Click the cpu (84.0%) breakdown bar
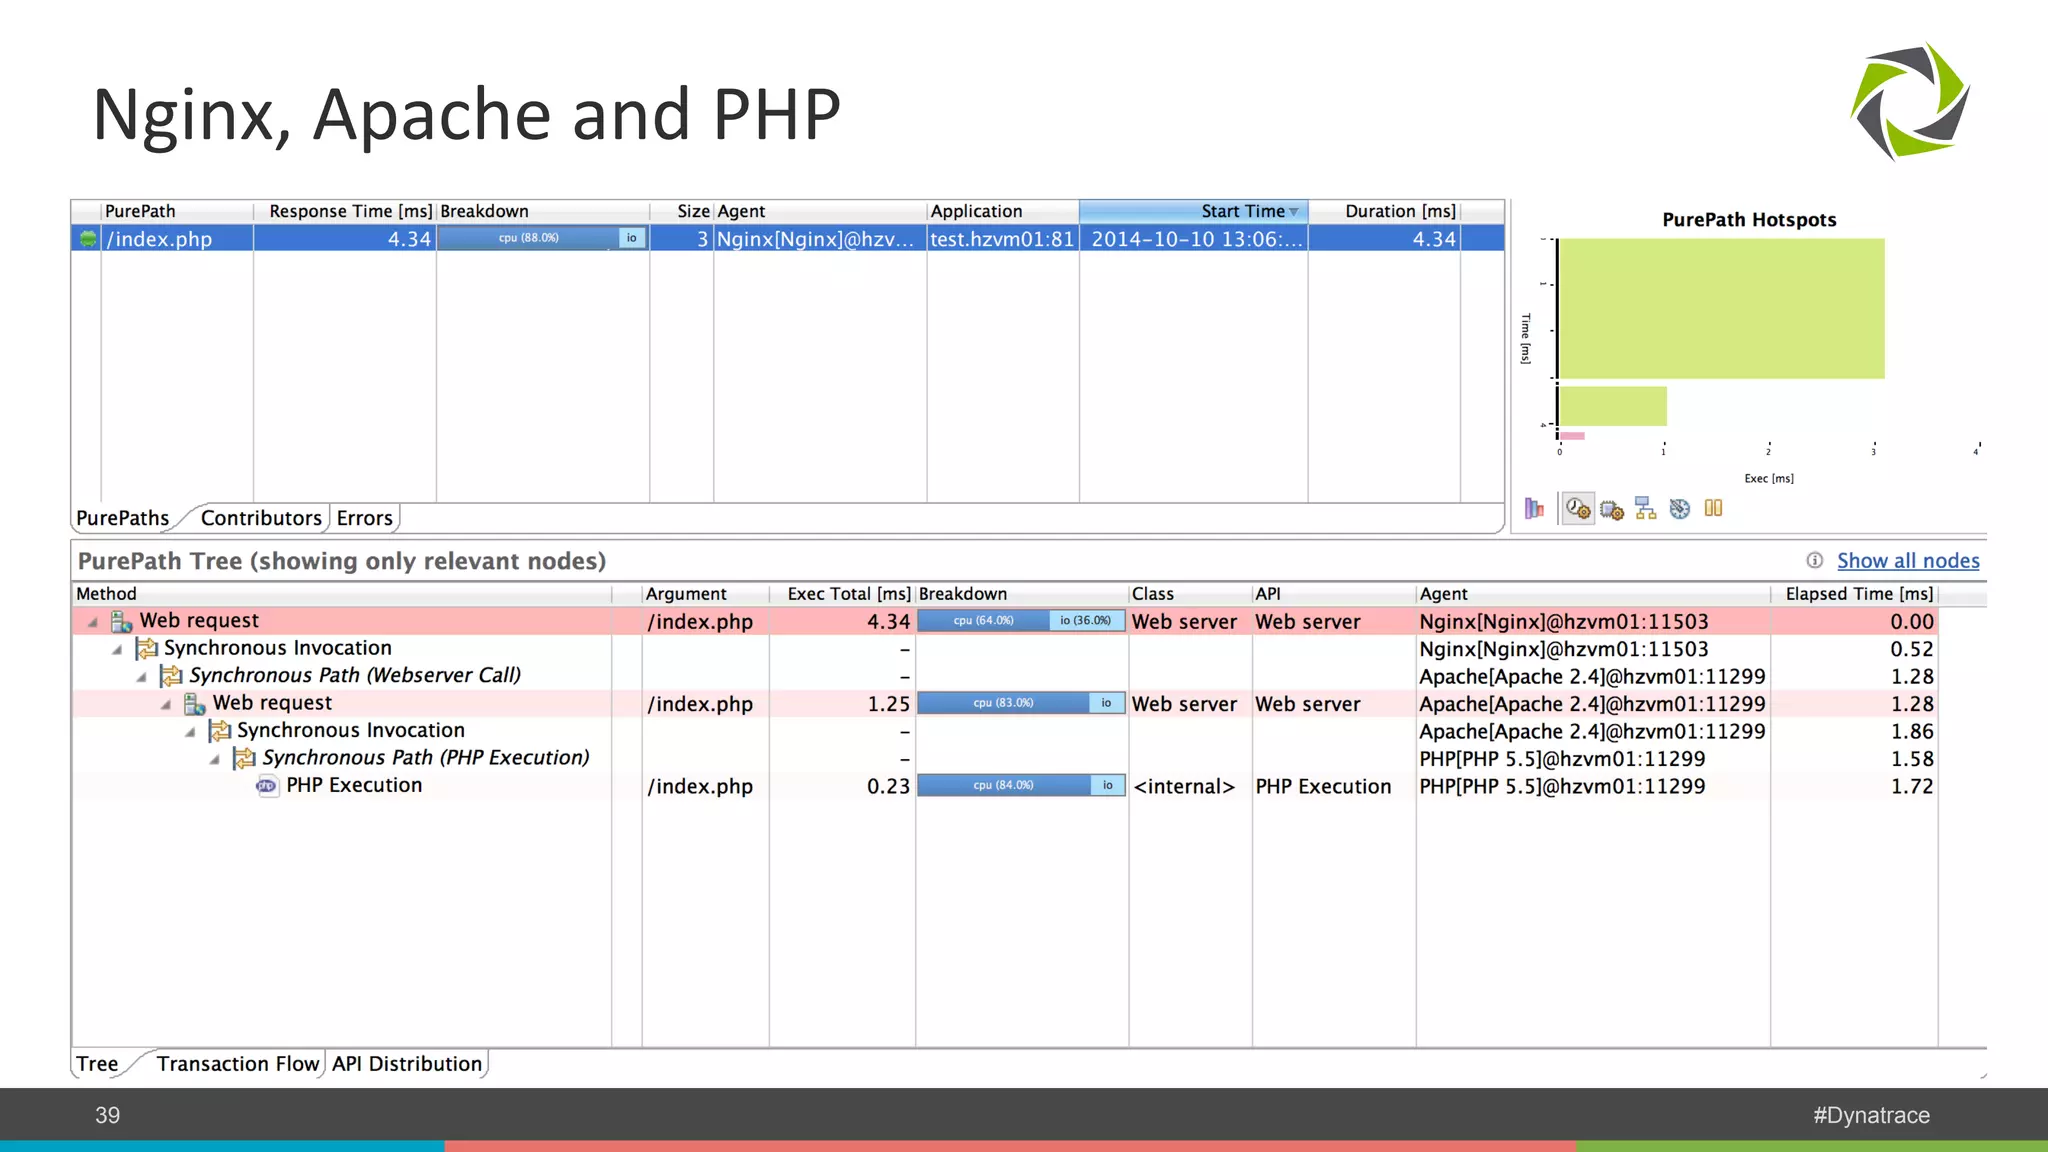2048x1152 pixels. coord(1021,785)
